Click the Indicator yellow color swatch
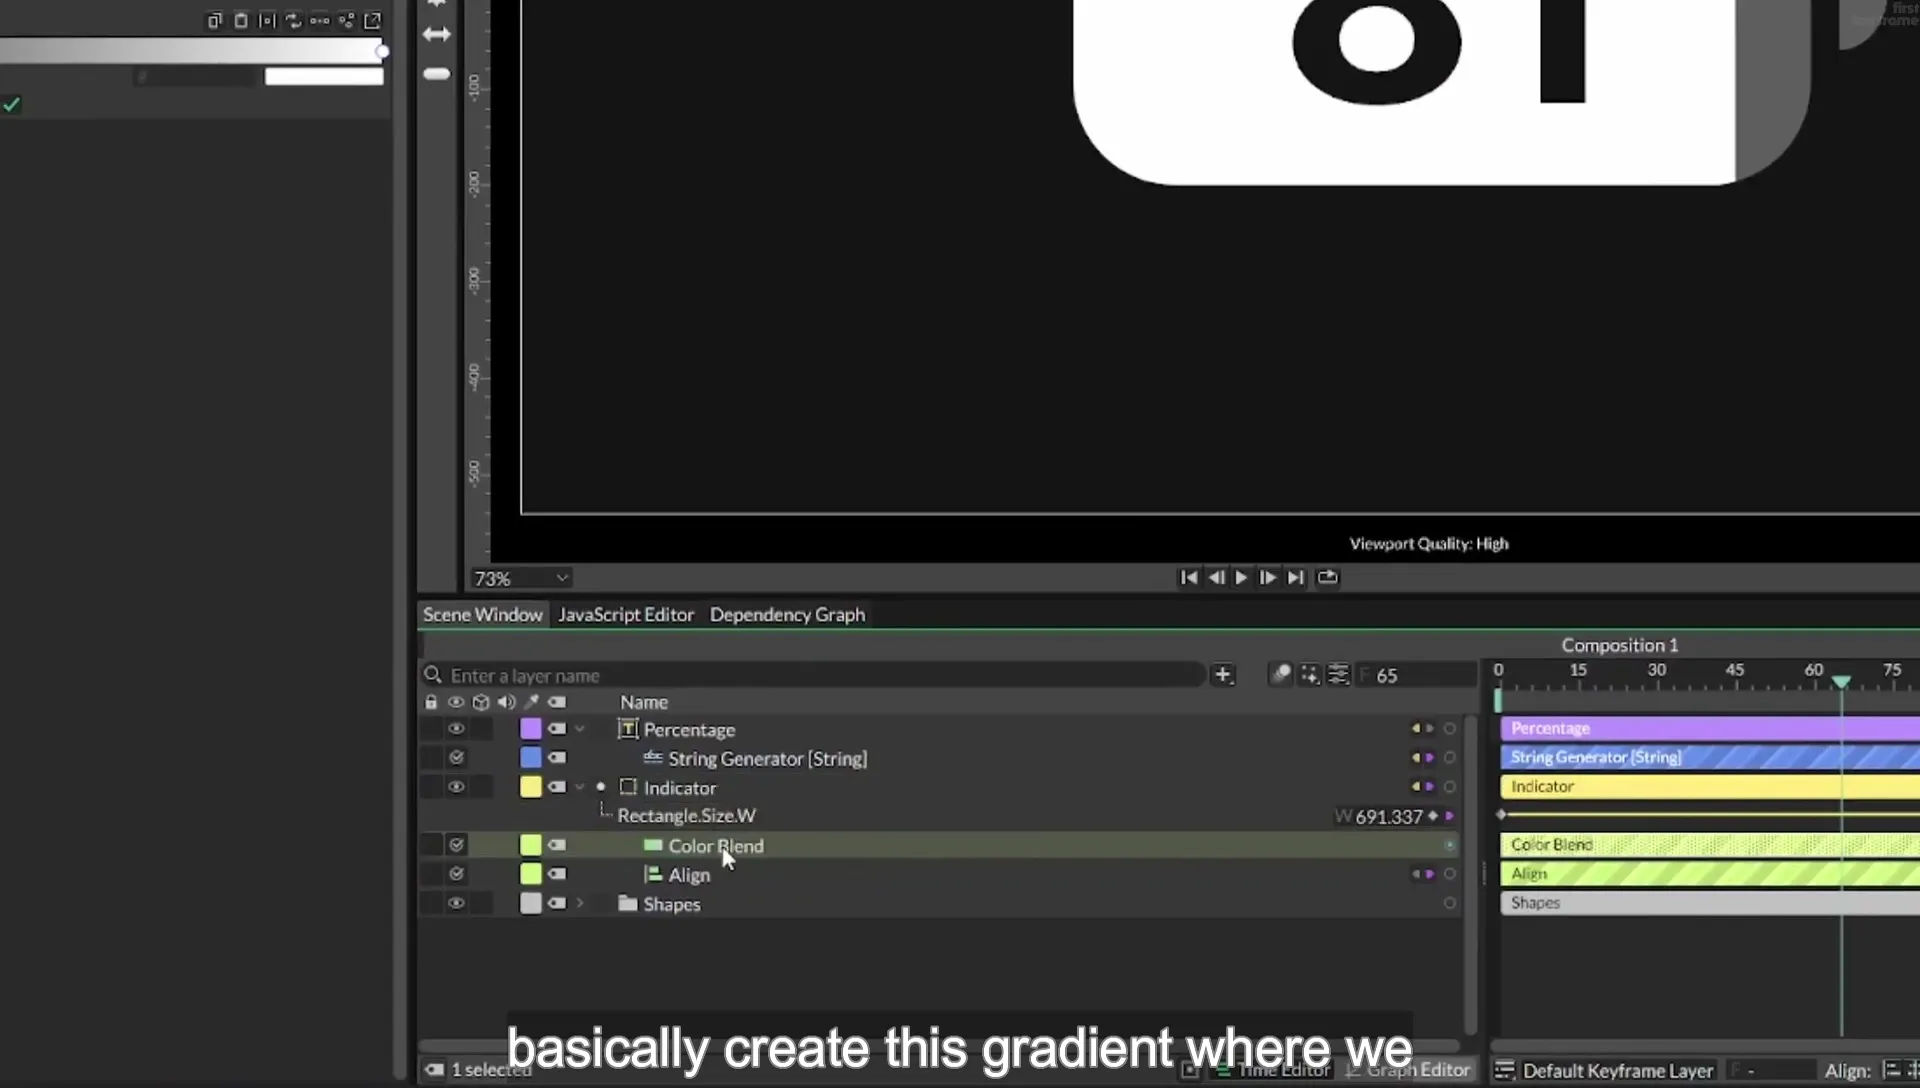 (531, 787)
